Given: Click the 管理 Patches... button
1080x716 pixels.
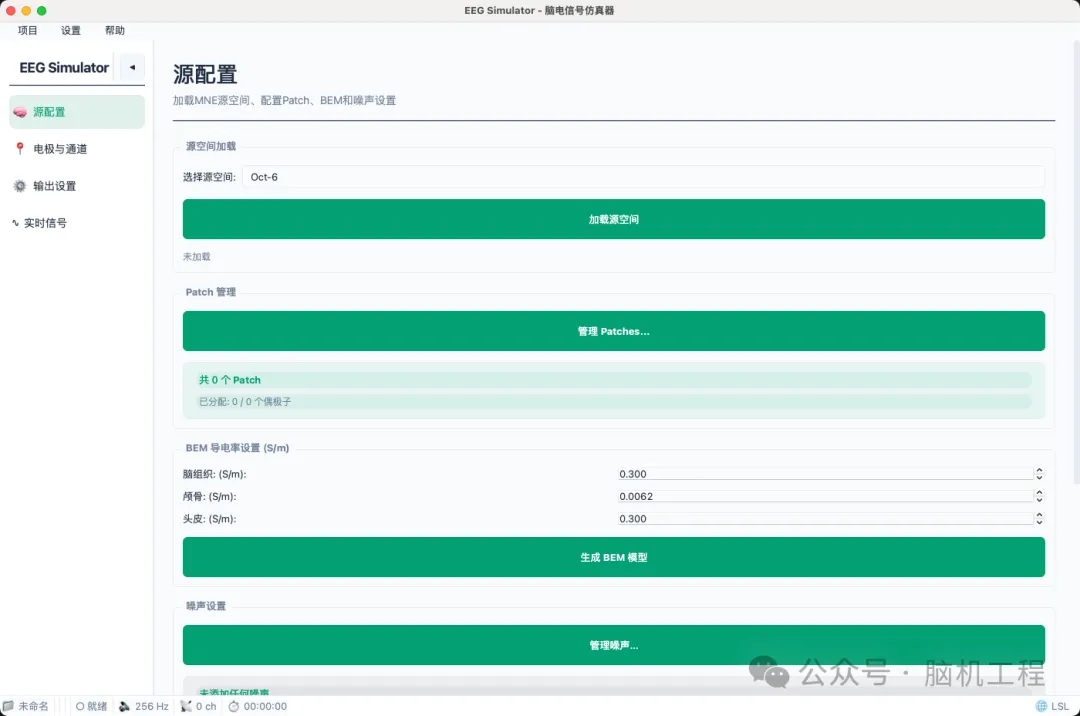Looking at the screenshot, I should [614, 331].
